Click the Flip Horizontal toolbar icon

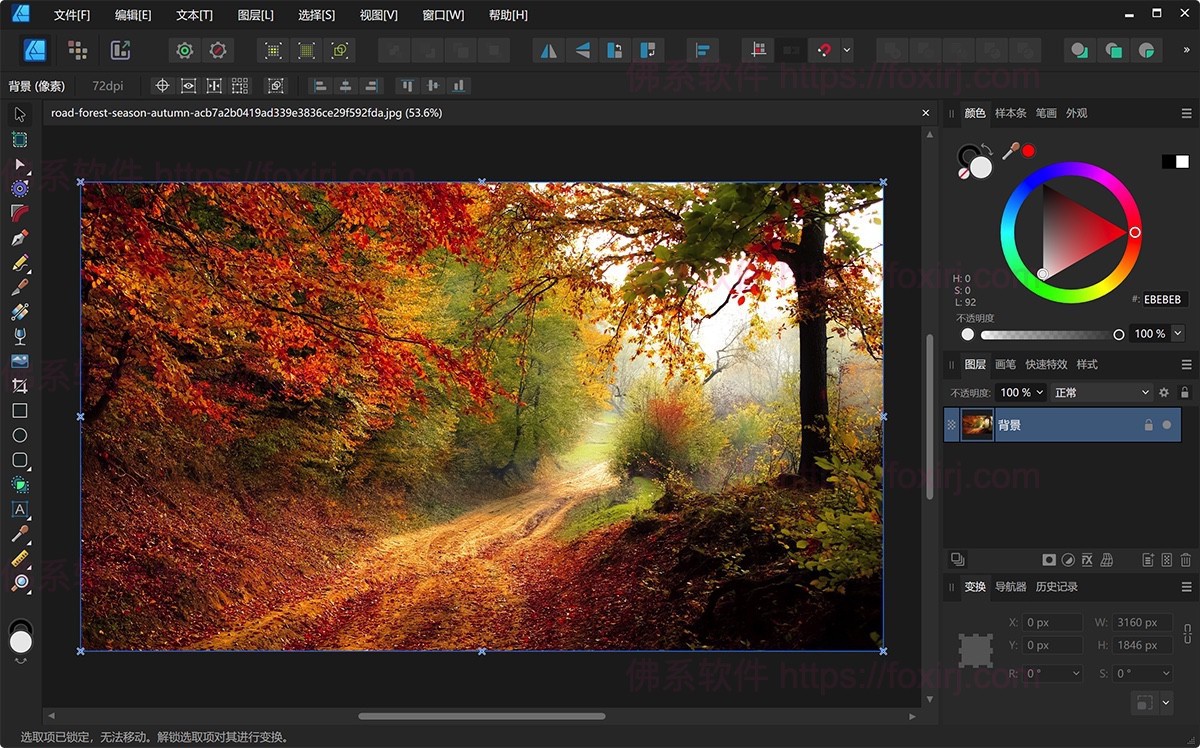[x=548, y=50]
